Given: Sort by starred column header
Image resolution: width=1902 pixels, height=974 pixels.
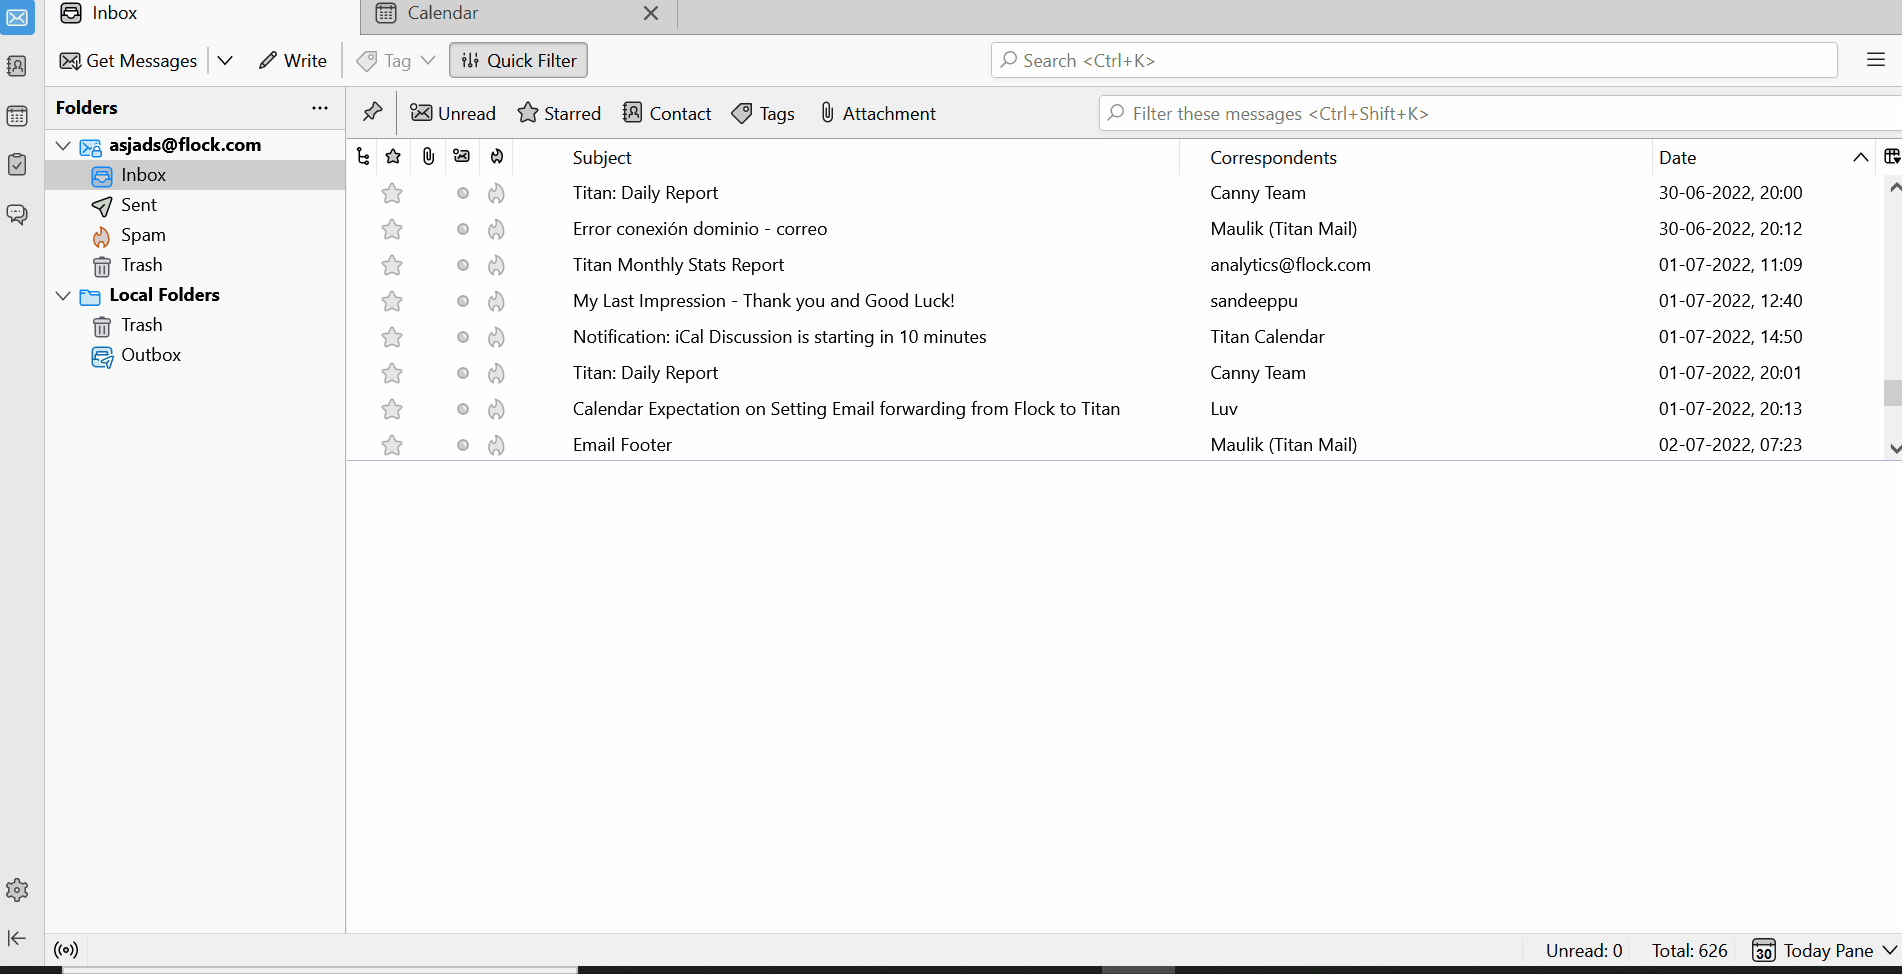Looking at the screenshot, I should click(393, 157).
